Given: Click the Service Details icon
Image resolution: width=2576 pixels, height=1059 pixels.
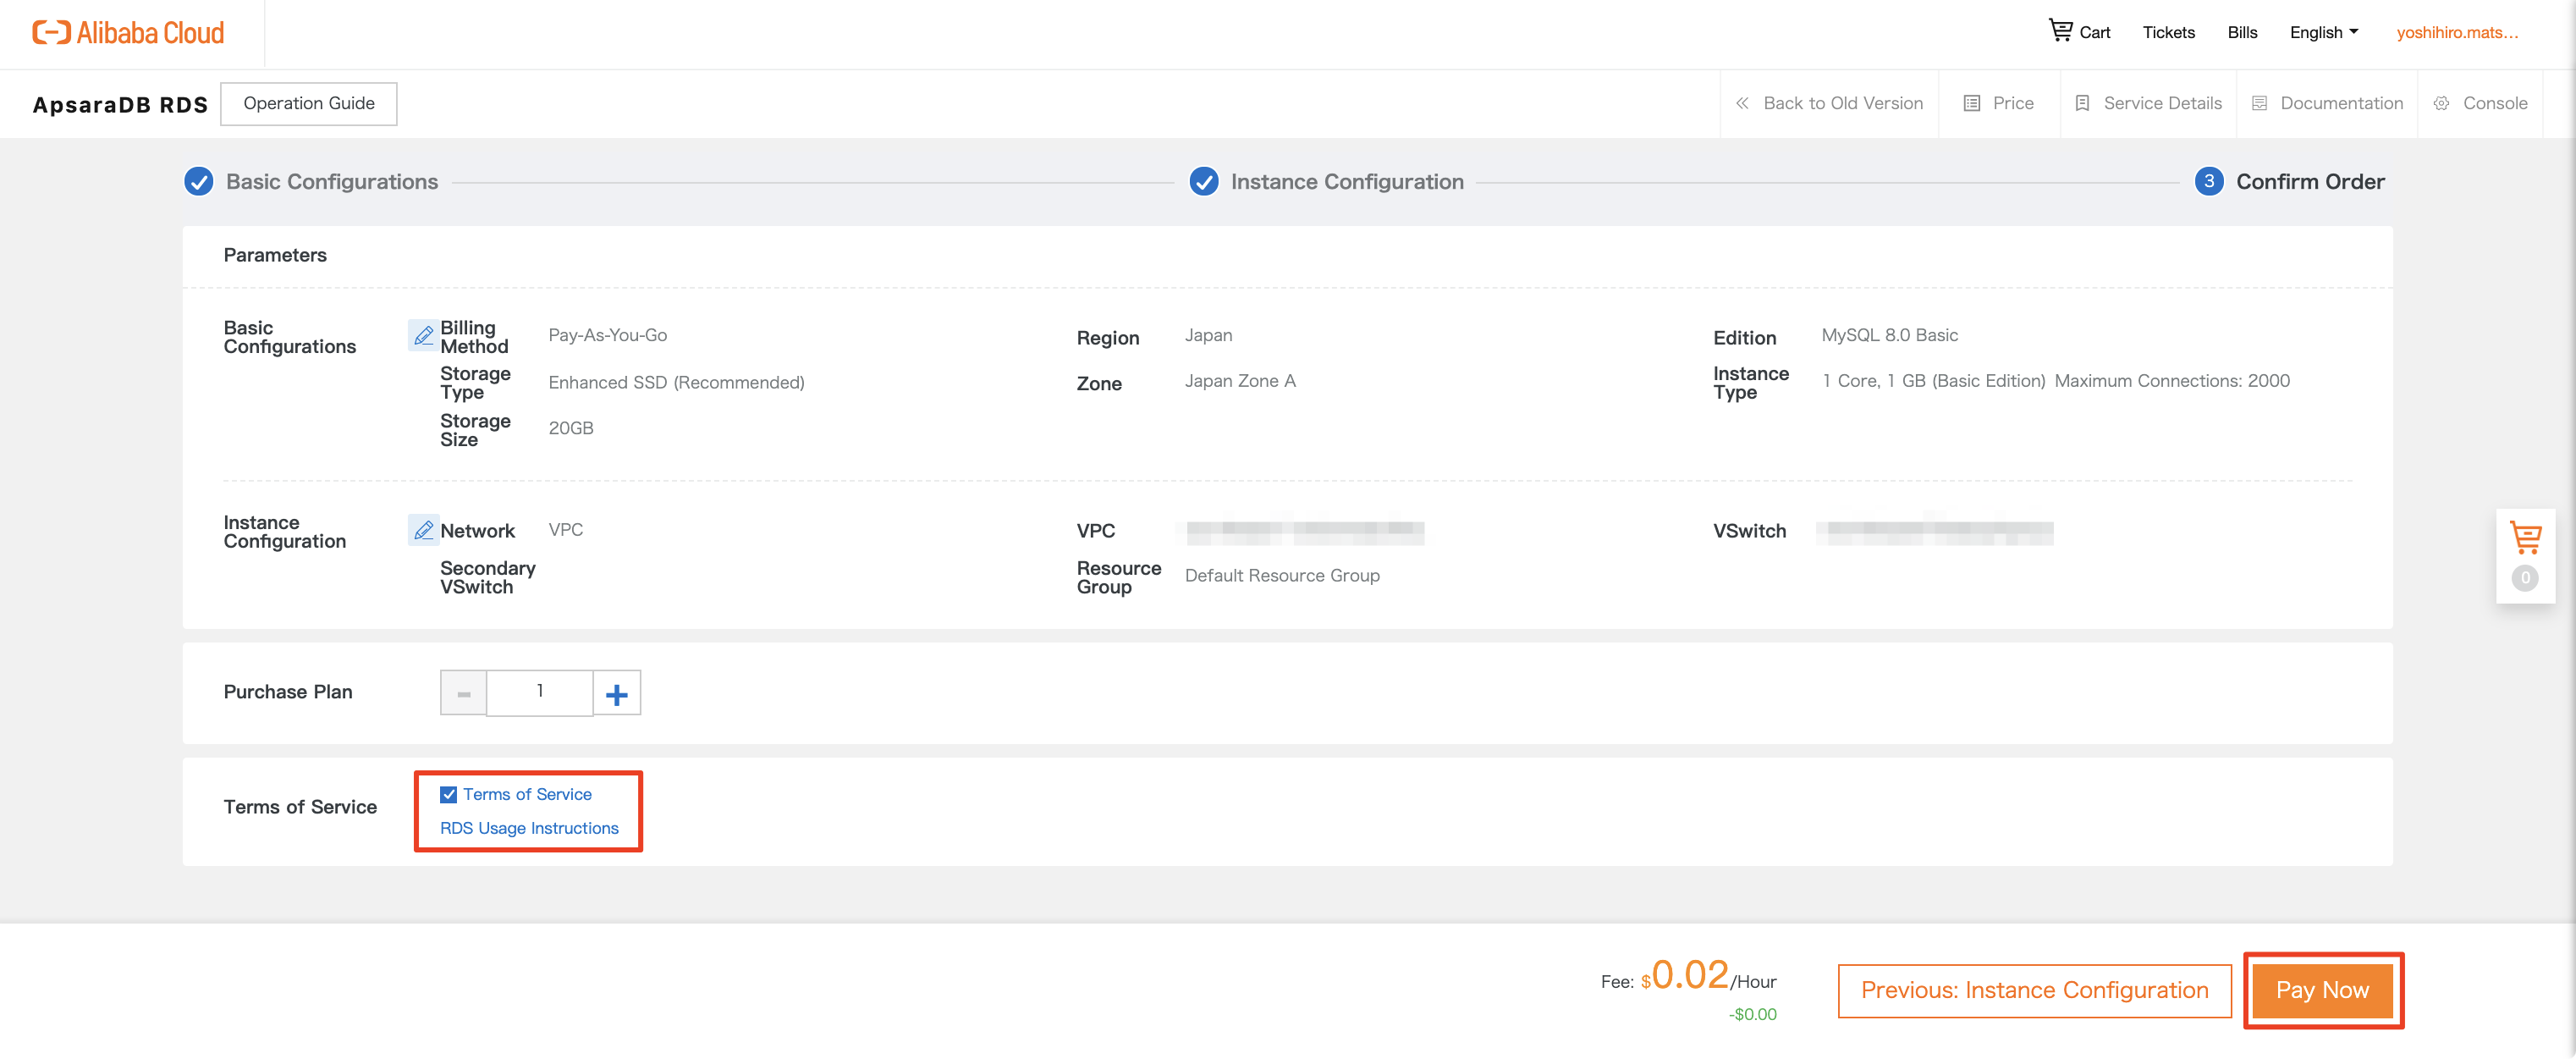Looking at the screenshot, I should [x=2082, y=103].
